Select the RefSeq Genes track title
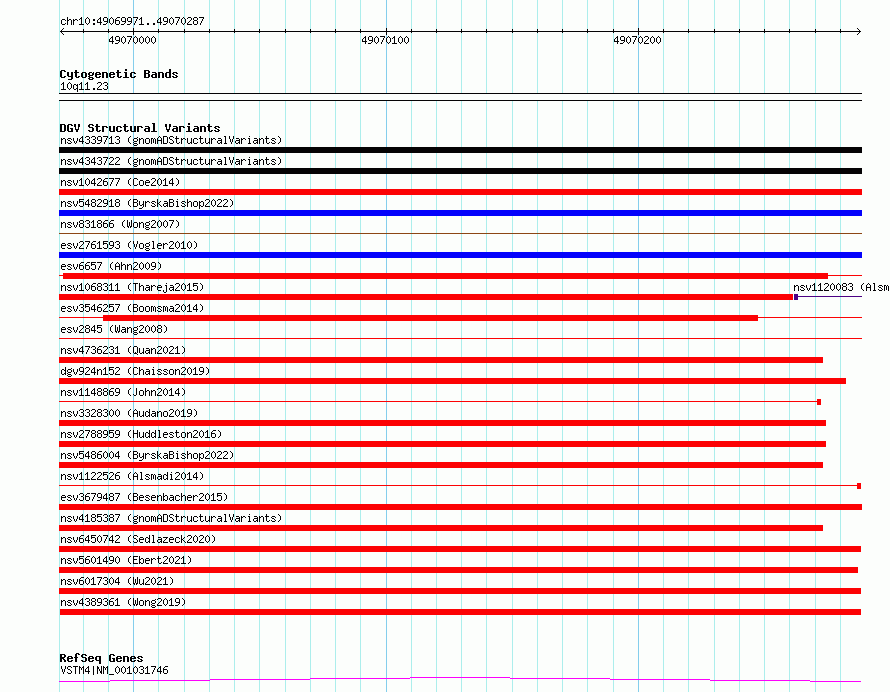The height and width of the screenshot is (692, 890). pos(101,658)
